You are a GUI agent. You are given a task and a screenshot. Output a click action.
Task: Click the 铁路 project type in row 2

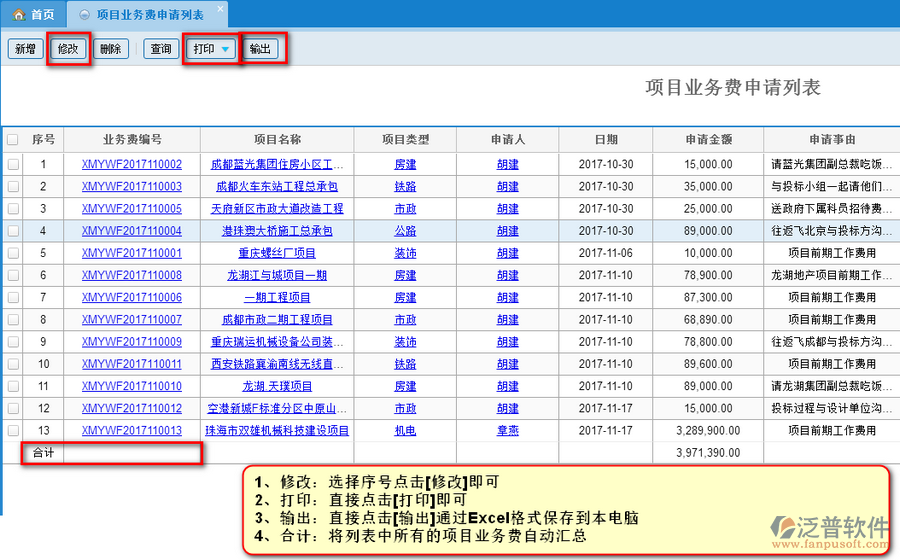coord(405,186)
